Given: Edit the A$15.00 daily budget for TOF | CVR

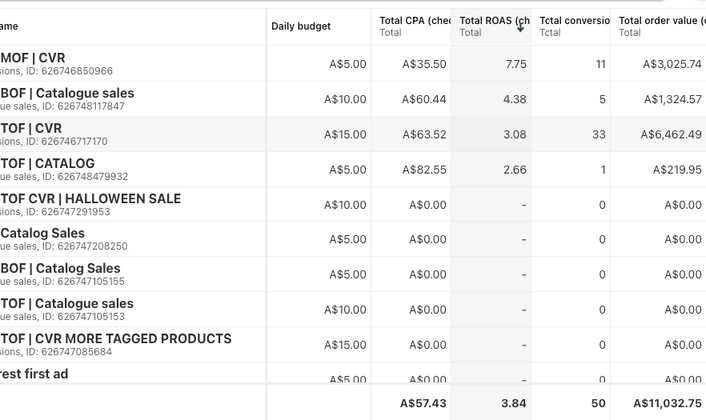Looking at the screenshot, I should [x=345, y=135].
